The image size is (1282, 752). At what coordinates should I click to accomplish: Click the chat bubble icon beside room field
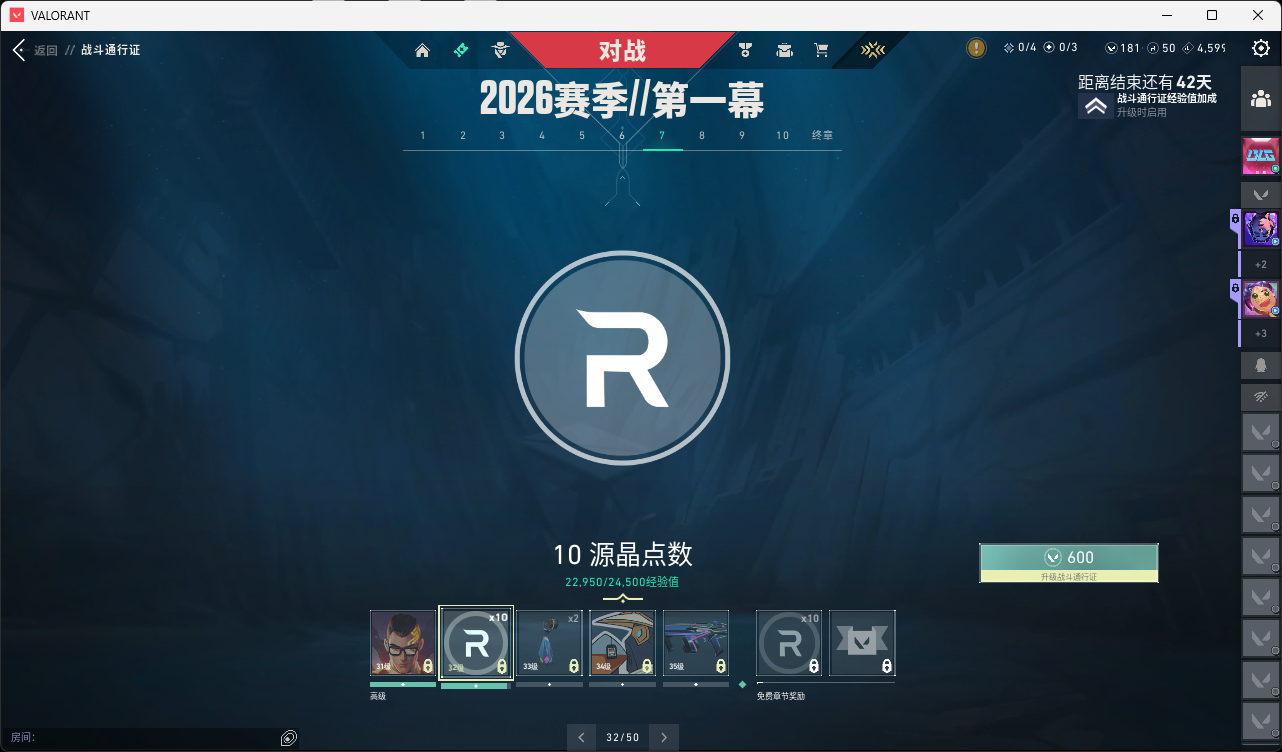coord(288,738)
